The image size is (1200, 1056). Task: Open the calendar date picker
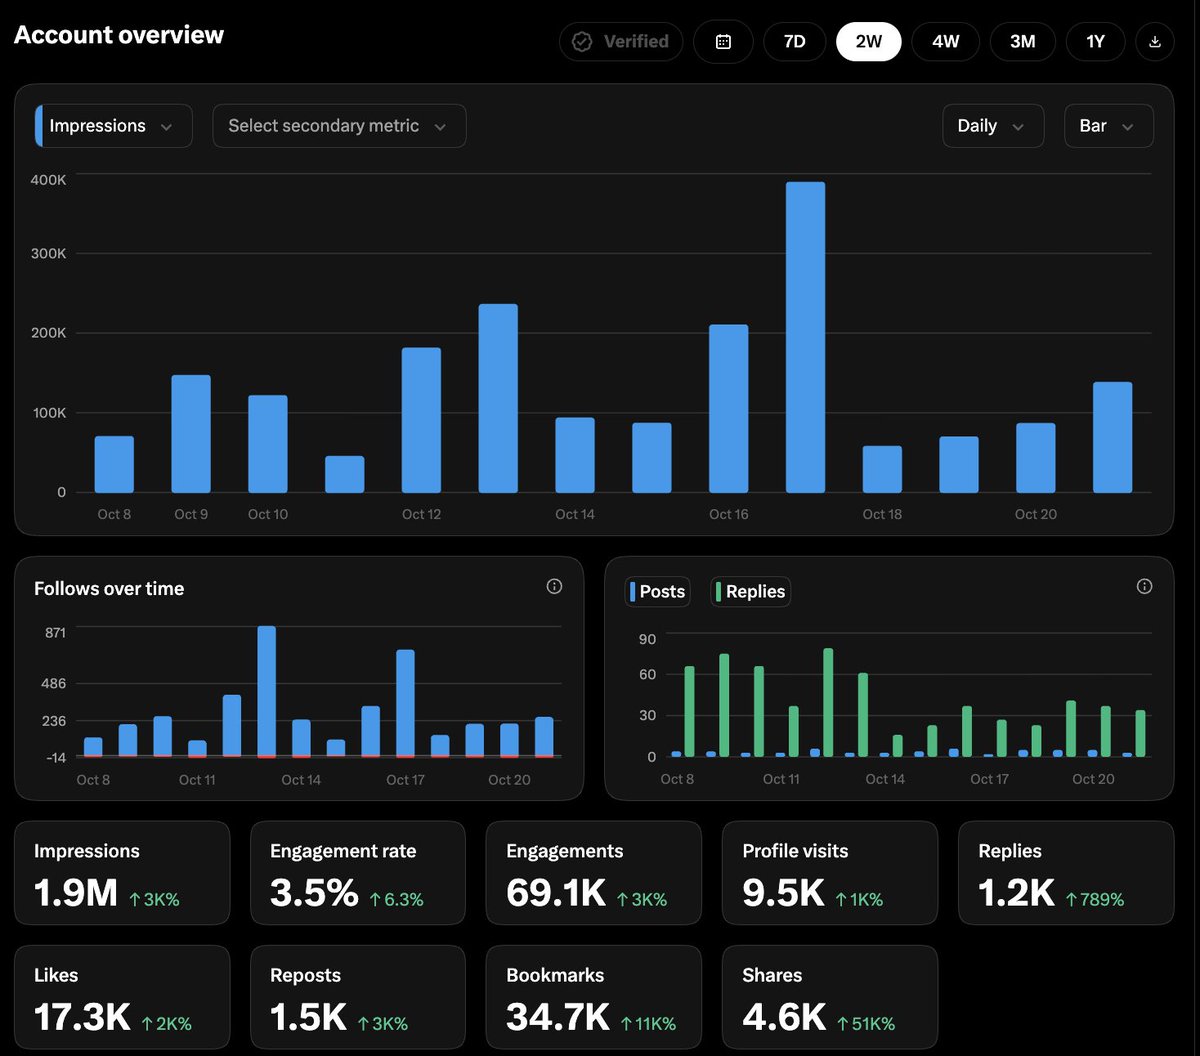(x=723, y=42)
